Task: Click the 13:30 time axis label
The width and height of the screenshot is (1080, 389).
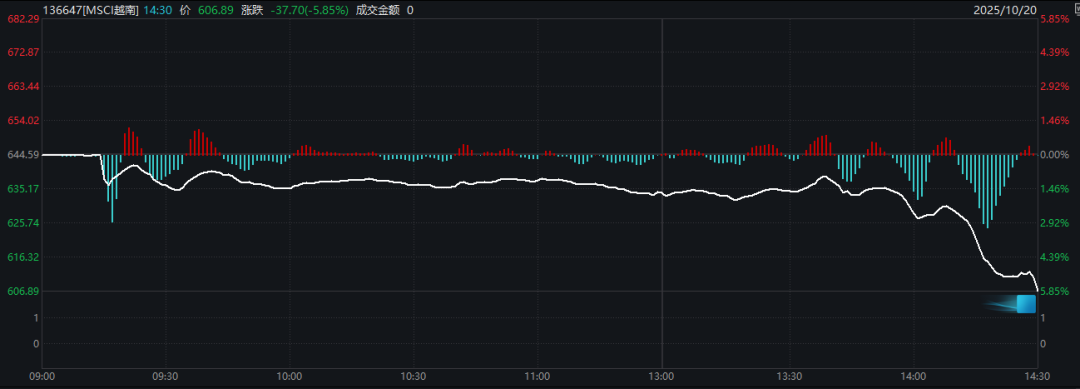Action: [x=788, y=377]
